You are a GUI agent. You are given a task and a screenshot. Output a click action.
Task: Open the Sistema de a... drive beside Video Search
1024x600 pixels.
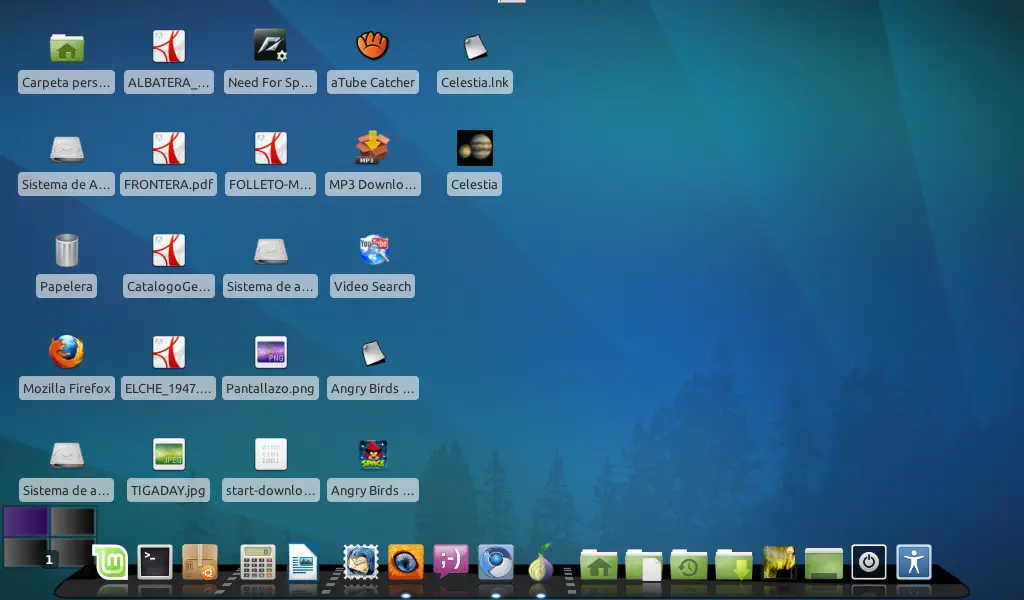coord(270,251)
